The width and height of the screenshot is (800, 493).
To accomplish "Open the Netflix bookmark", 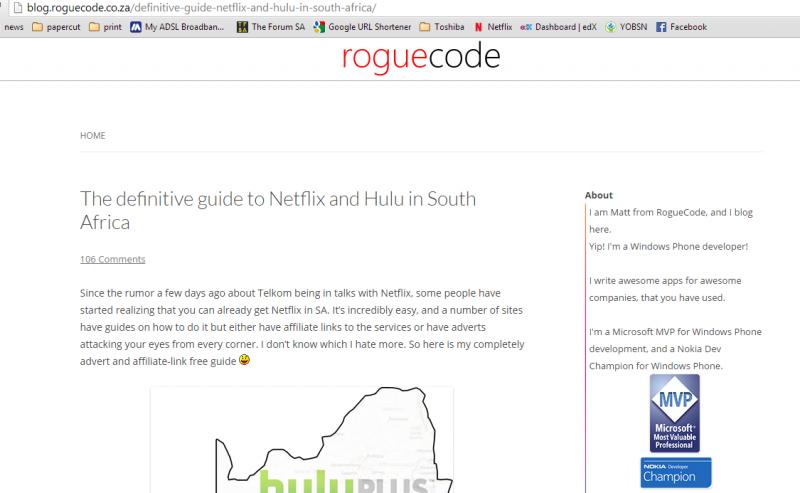I will point(493,27).
